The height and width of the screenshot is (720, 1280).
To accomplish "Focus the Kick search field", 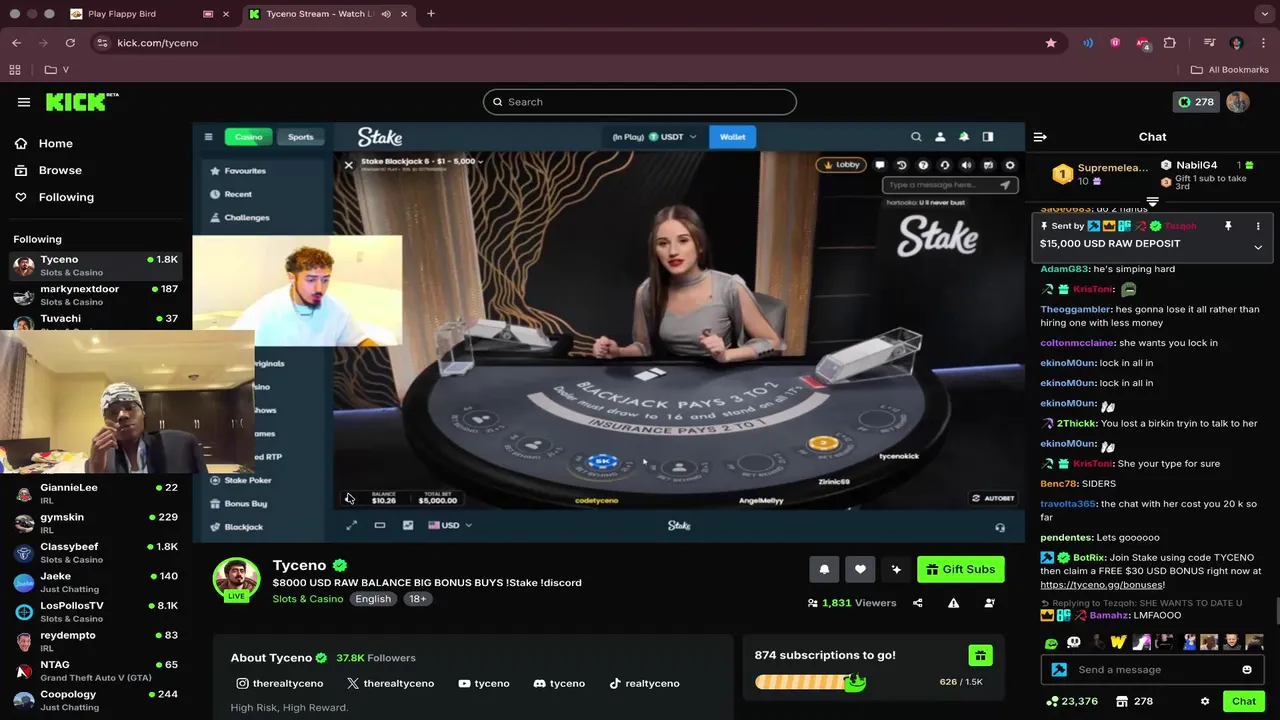I will tap(640, 102).
